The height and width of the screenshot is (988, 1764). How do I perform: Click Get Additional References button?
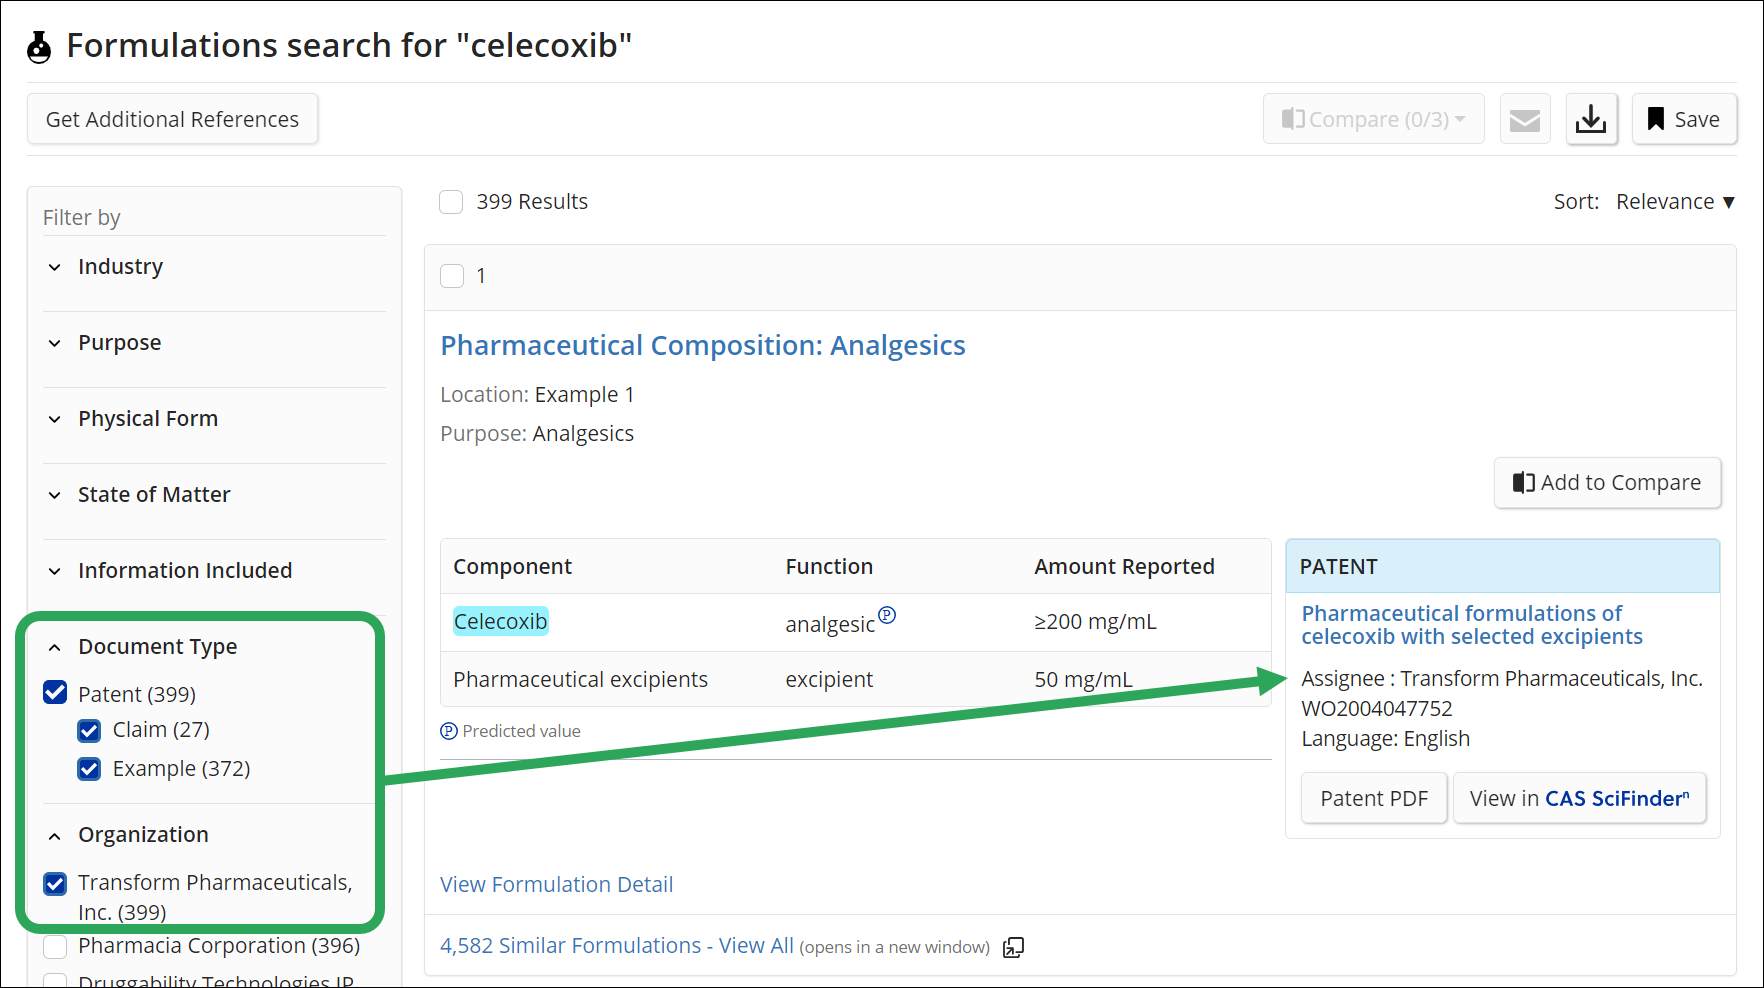(x=172, y=119)
